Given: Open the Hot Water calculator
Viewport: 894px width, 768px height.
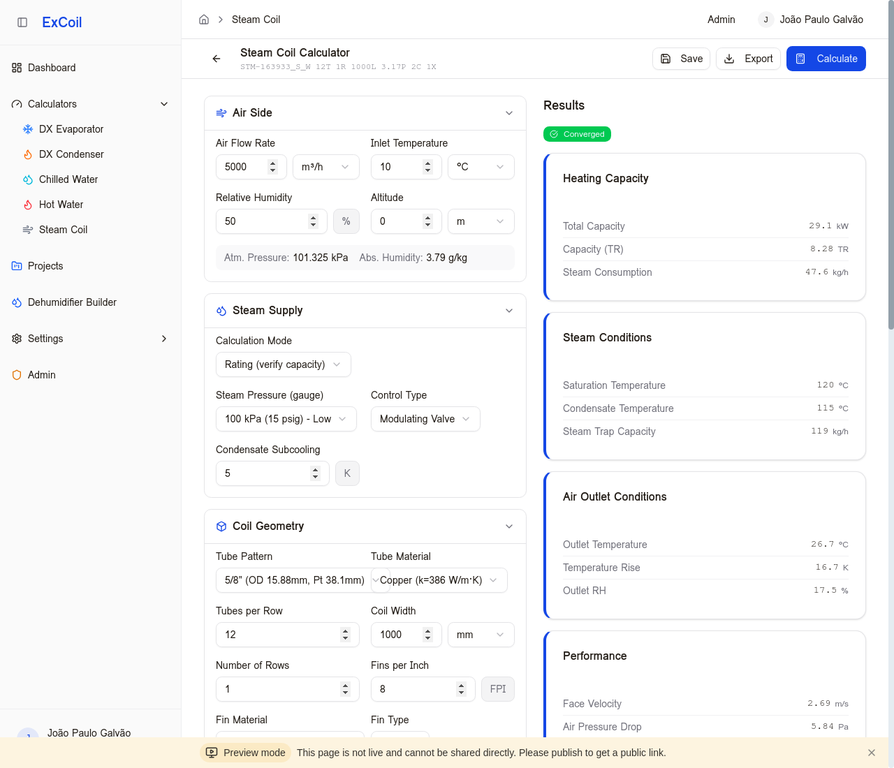Looking at the screenshot, I should click(x=61, y=205).
